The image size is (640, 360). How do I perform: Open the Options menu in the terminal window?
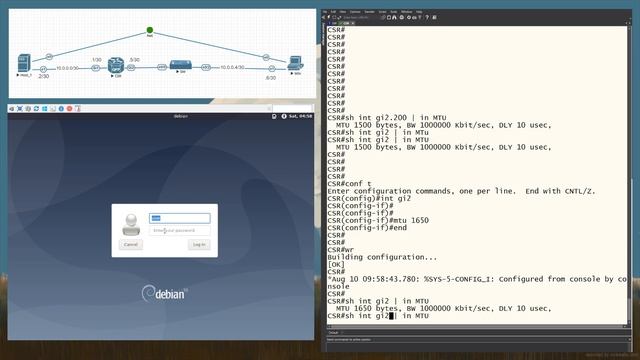[x=355, y=12]
